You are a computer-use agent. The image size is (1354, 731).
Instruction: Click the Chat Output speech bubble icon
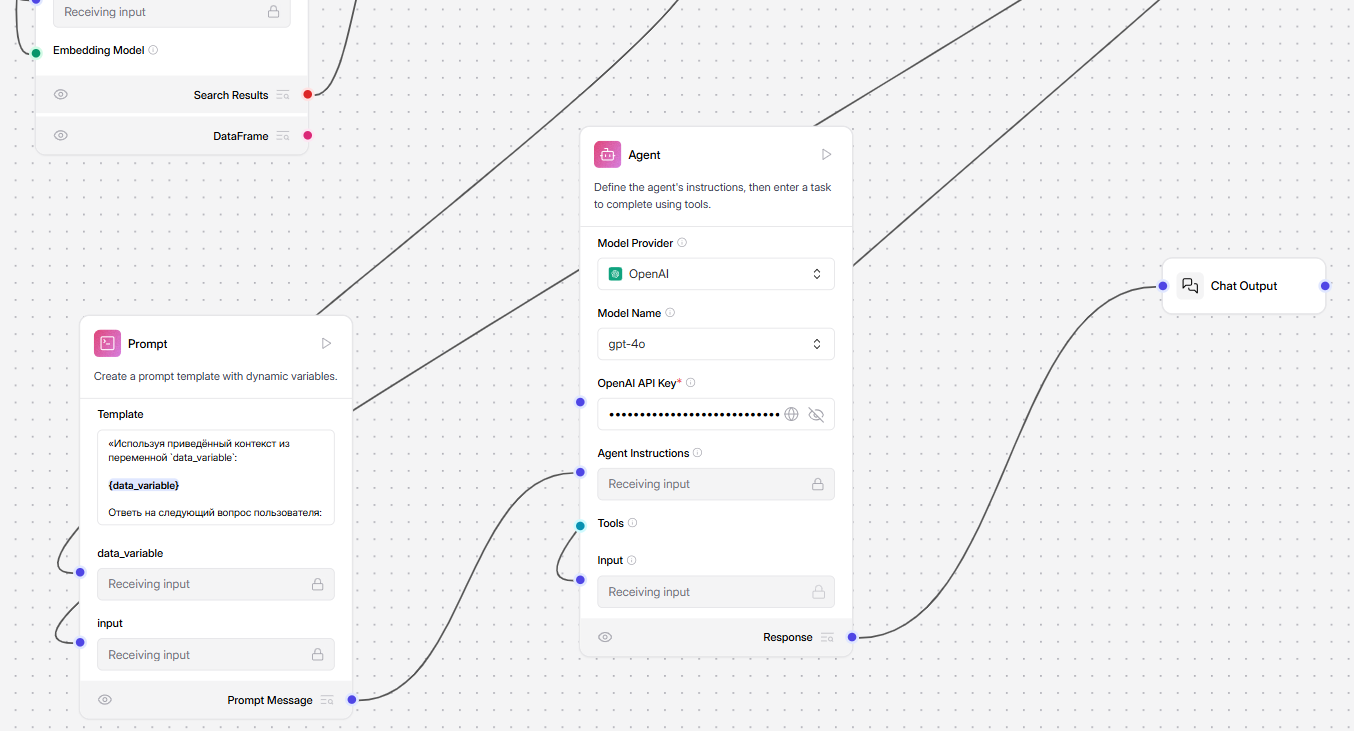pyautogui.click(x=1190, y=286)
